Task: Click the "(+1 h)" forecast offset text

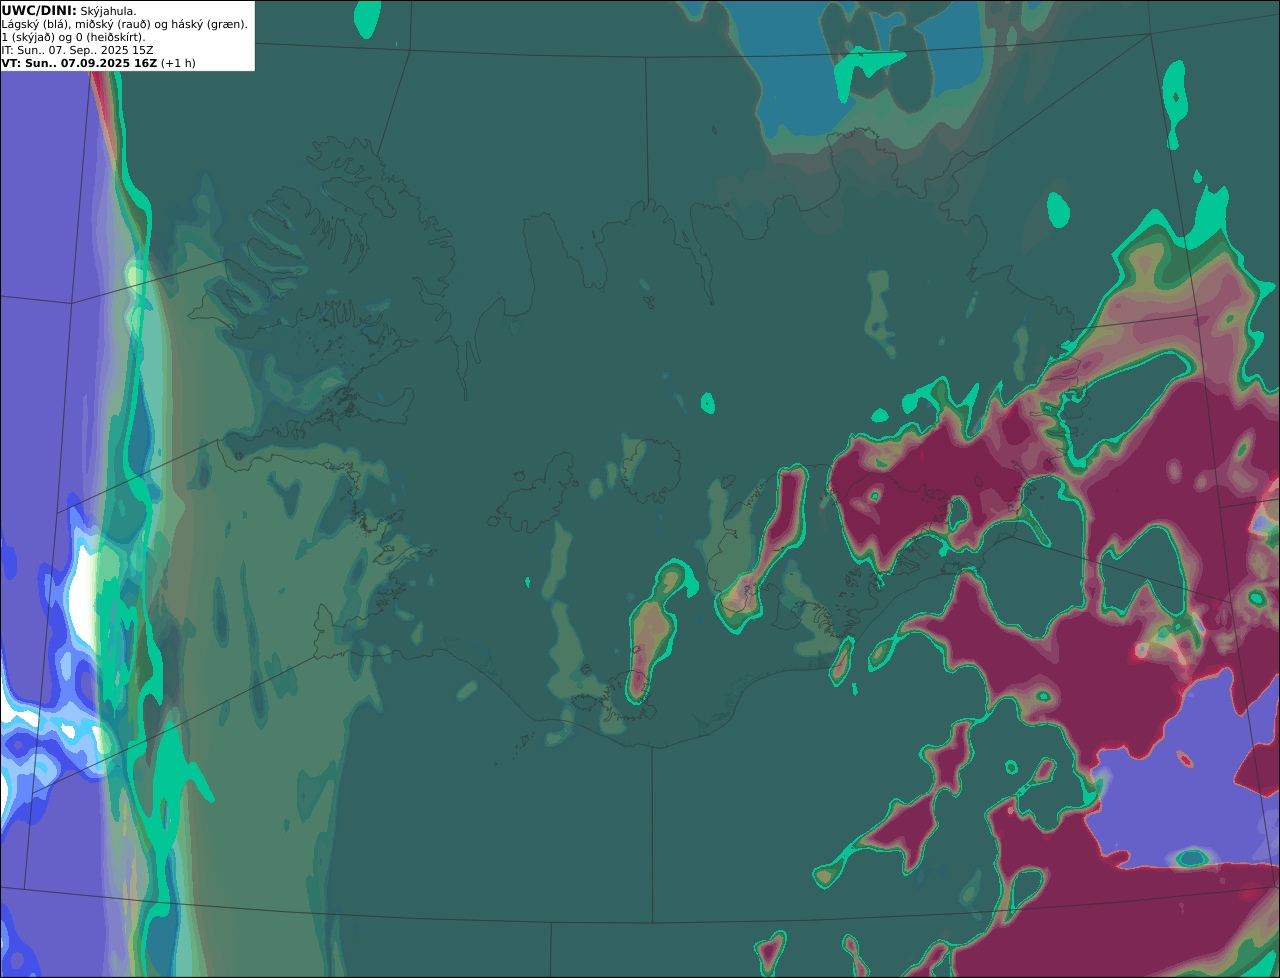Action: coord(178,62)
